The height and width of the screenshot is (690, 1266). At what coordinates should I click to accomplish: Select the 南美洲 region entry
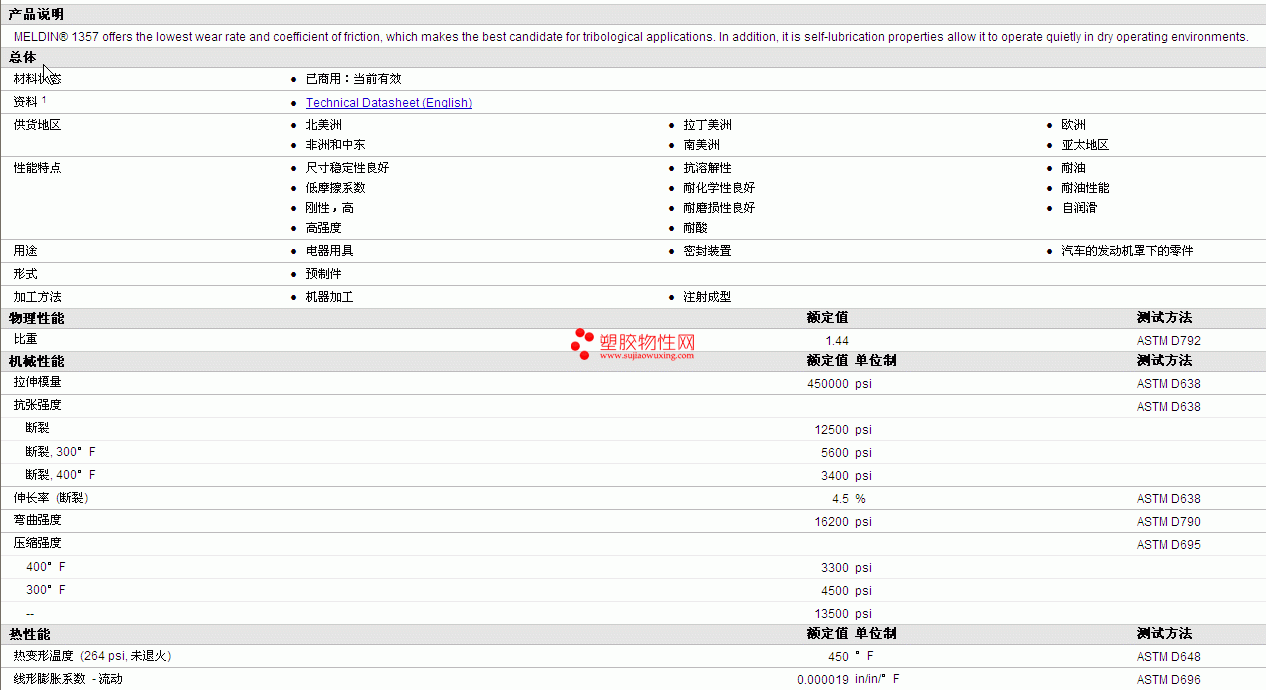coord(701,145)
